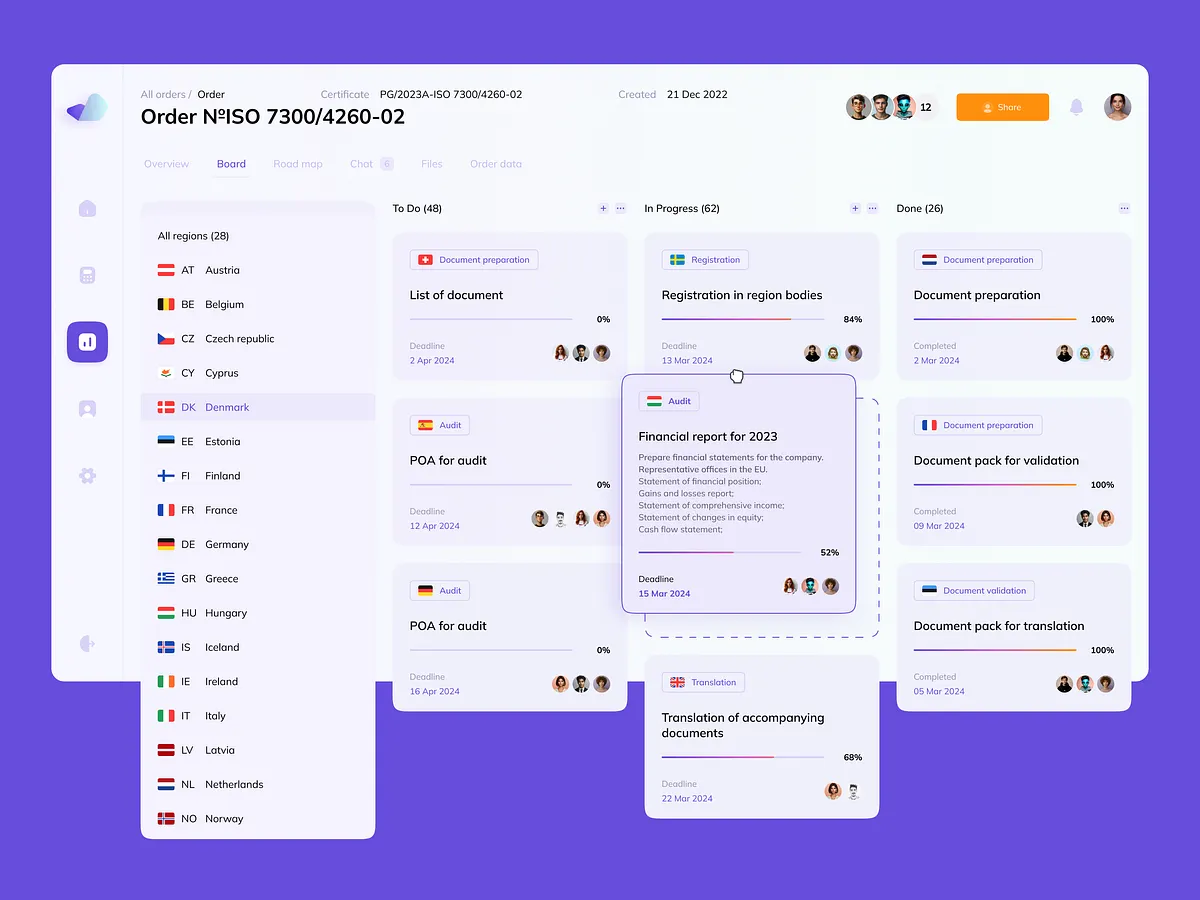Go back via the All orders breadcrumb
Image resolution: width=1200 pixels, height=900 pixels.
tap(163, 94)
